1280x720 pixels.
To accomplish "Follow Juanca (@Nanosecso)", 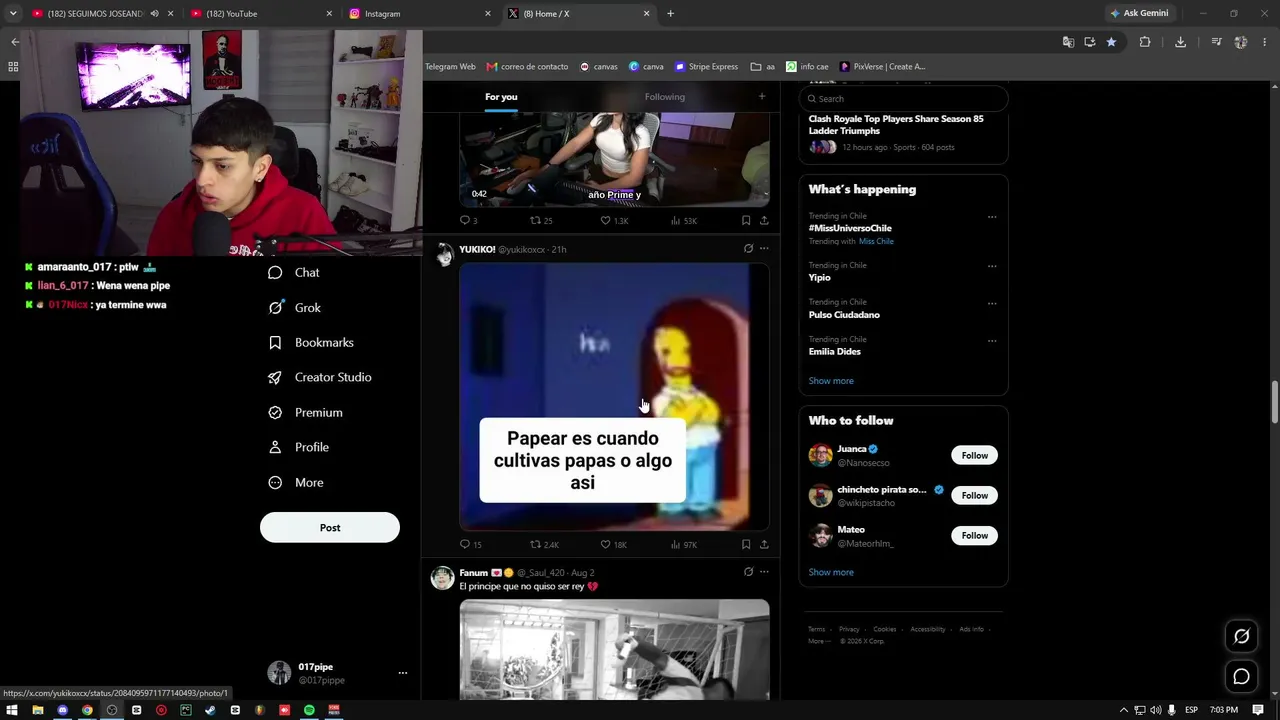I will click(x=974, y=456).
